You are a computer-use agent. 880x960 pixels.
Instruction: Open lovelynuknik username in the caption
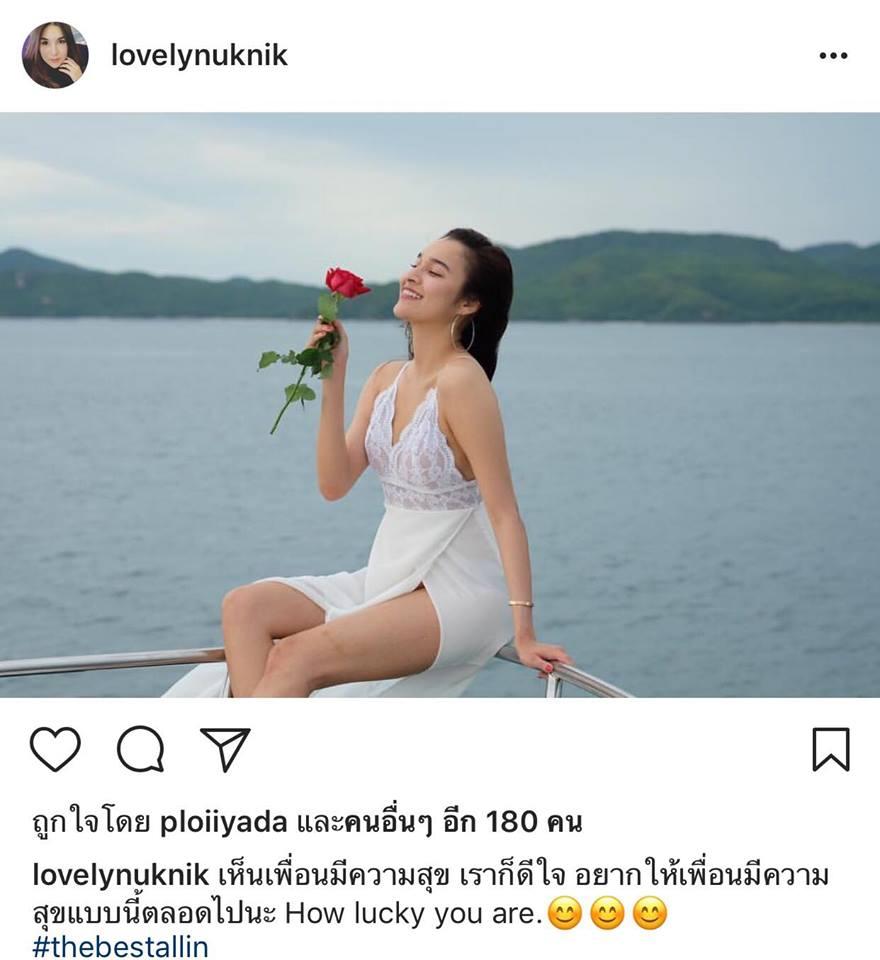tap(121, 876)
